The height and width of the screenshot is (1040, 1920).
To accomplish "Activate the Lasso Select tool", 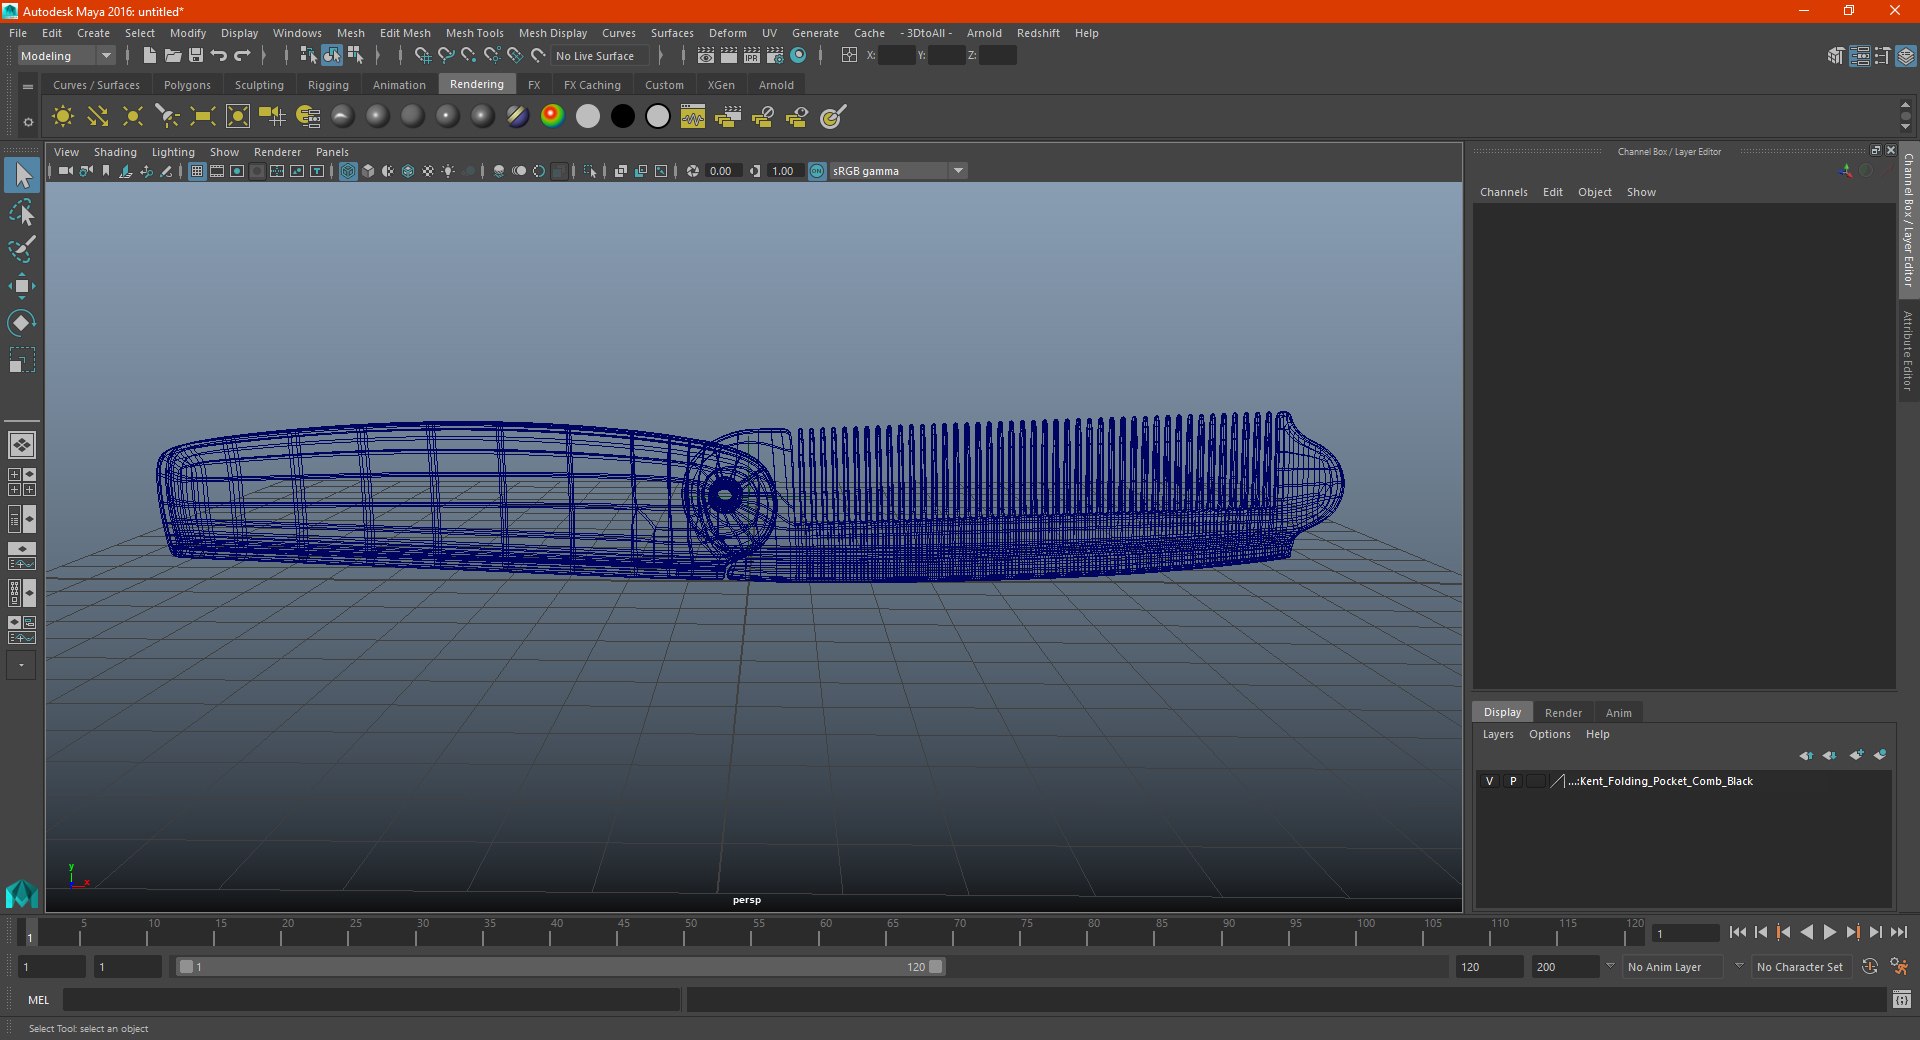I will pyautogui.click(x=22, y=213).
